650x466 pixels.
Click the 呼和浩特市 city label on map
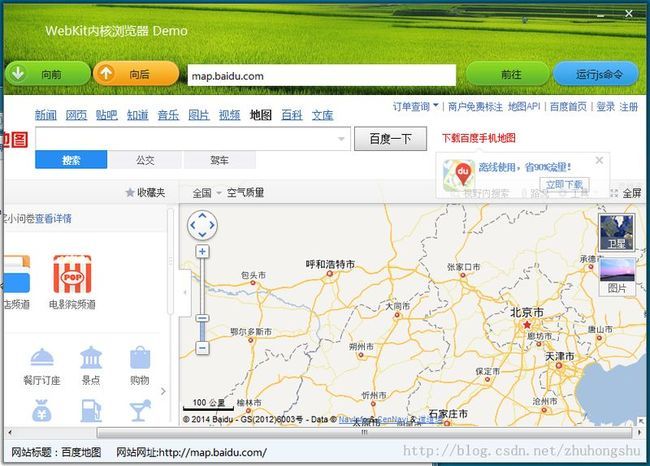pos(330,264)
